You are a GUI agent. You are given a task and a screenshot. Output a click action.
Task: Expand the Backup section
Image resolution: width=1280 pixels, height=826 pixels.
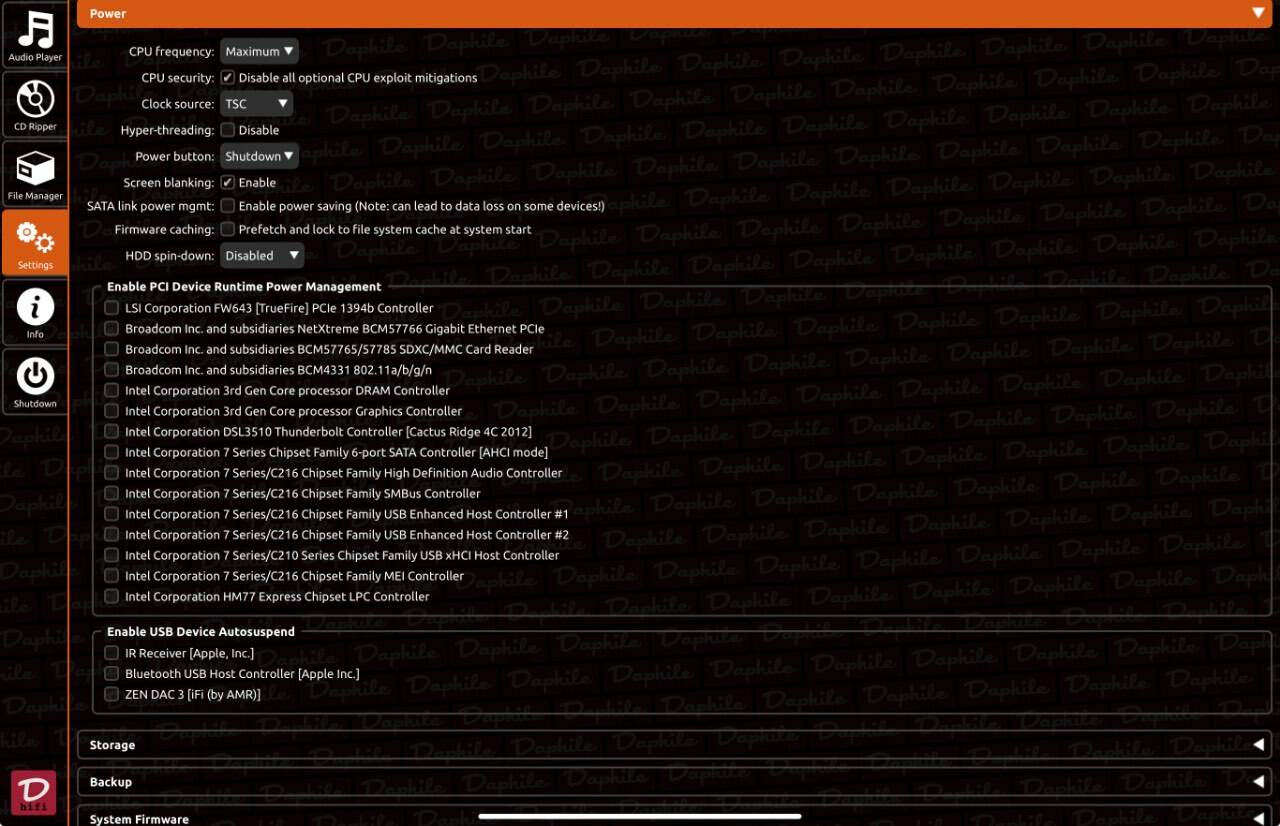(674, 782)
